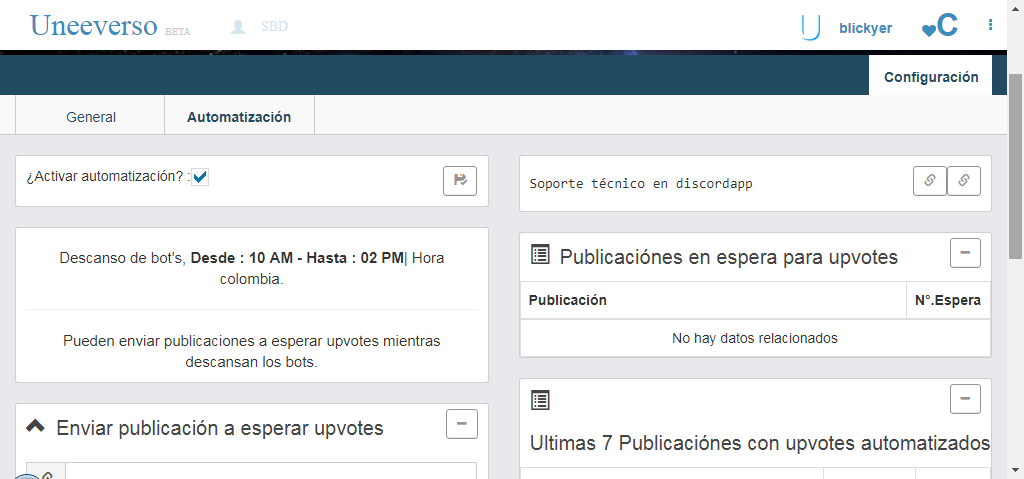Click the 'Desde : 10 AM - Hasta : 02 PM' text
Screen dimensions: 1024x479
[297, 258]
